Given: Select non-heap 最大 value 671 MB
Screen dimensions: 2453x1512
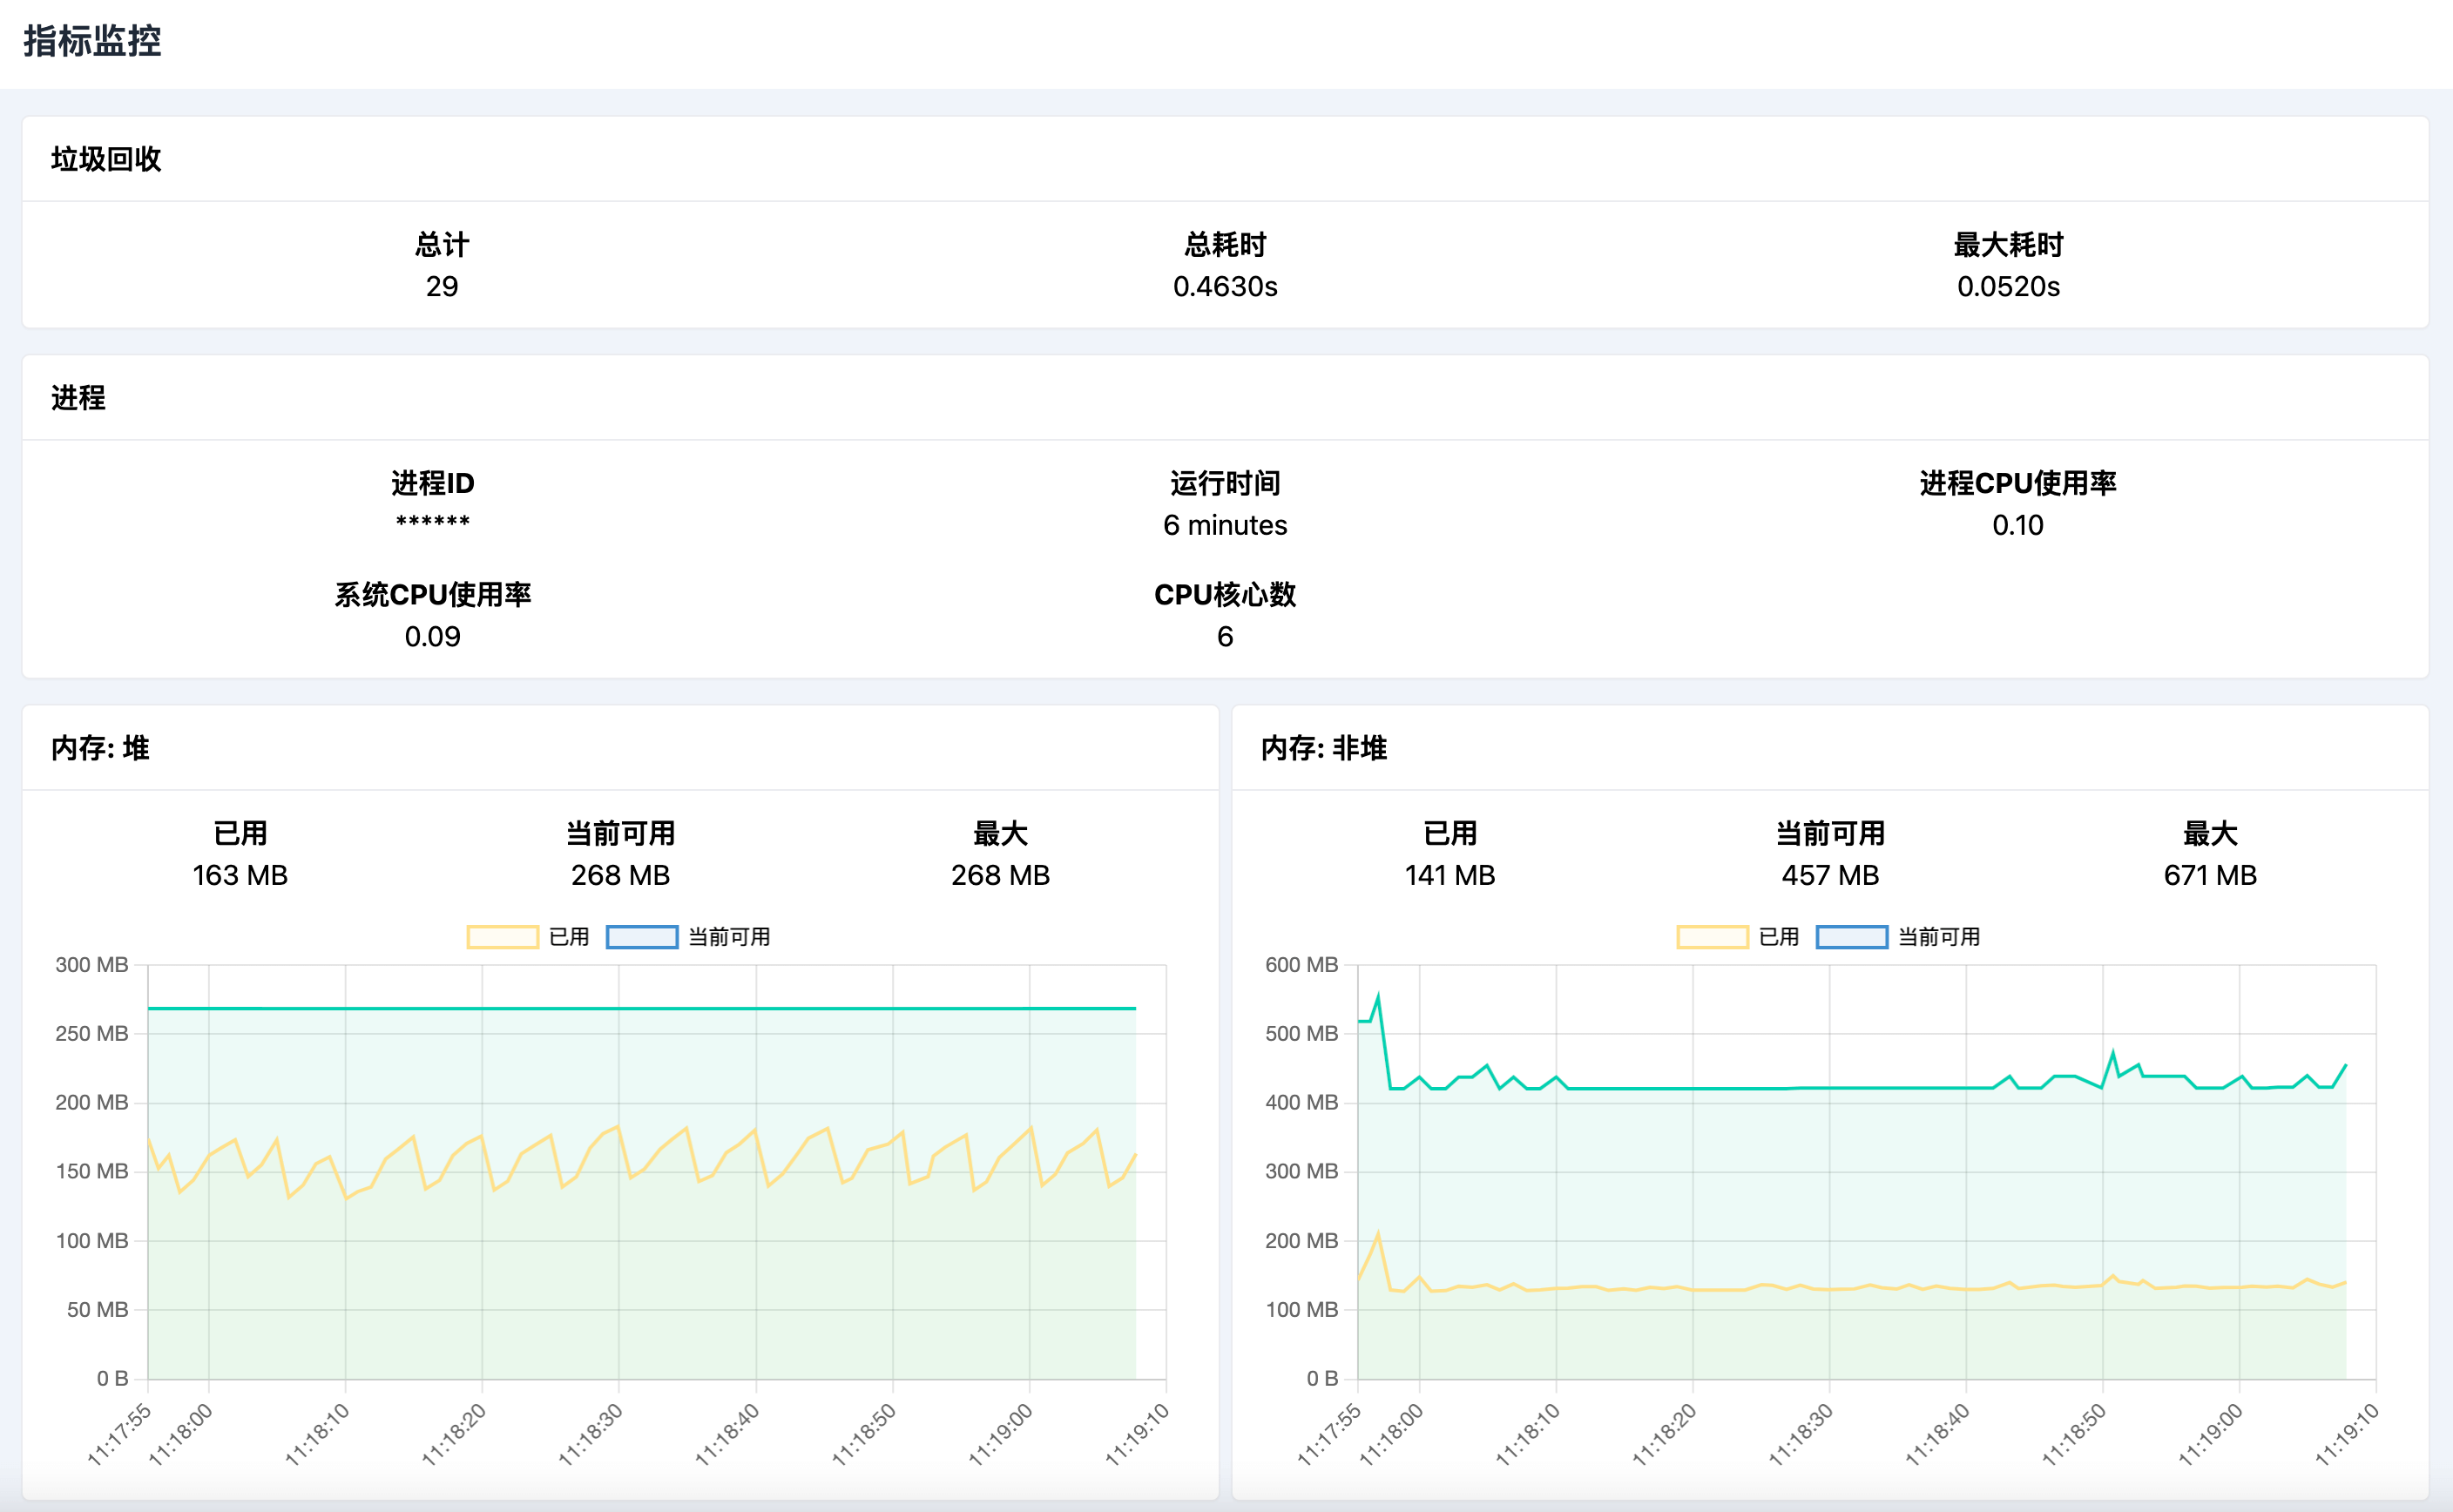Looking at the screenshot, I should tap(2210, 876).
